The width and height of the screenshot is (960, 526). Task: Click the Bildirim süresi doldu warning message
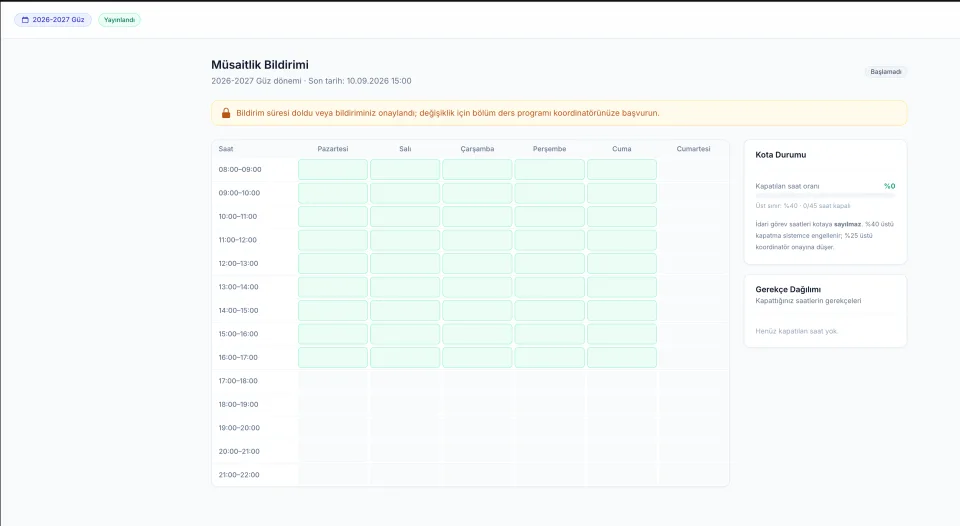pos(448,113)
